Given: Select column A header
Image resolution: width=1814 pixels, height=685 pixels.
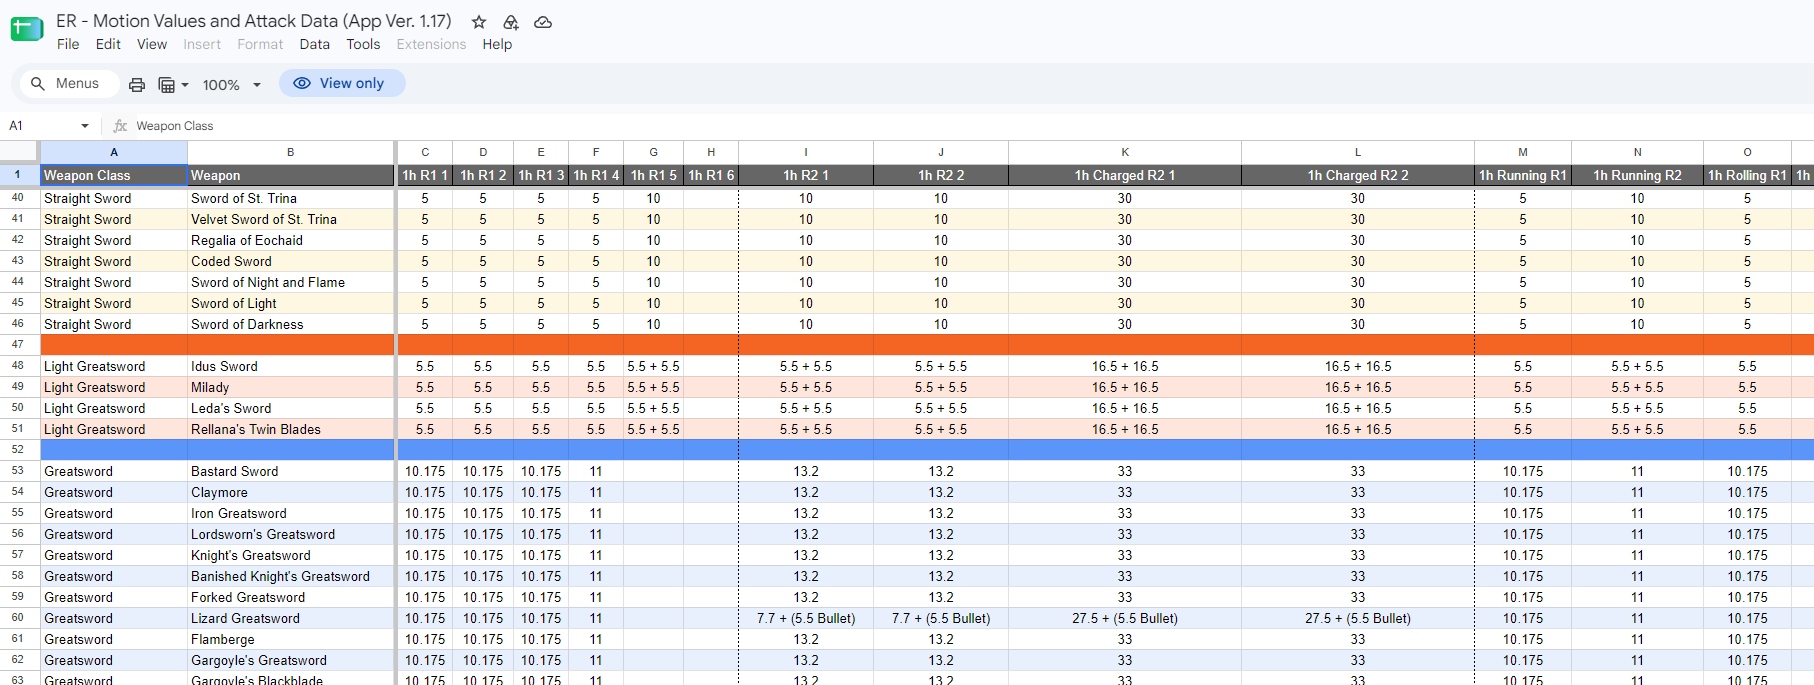Looking at the screenshot, I should (x=114, y=152).
